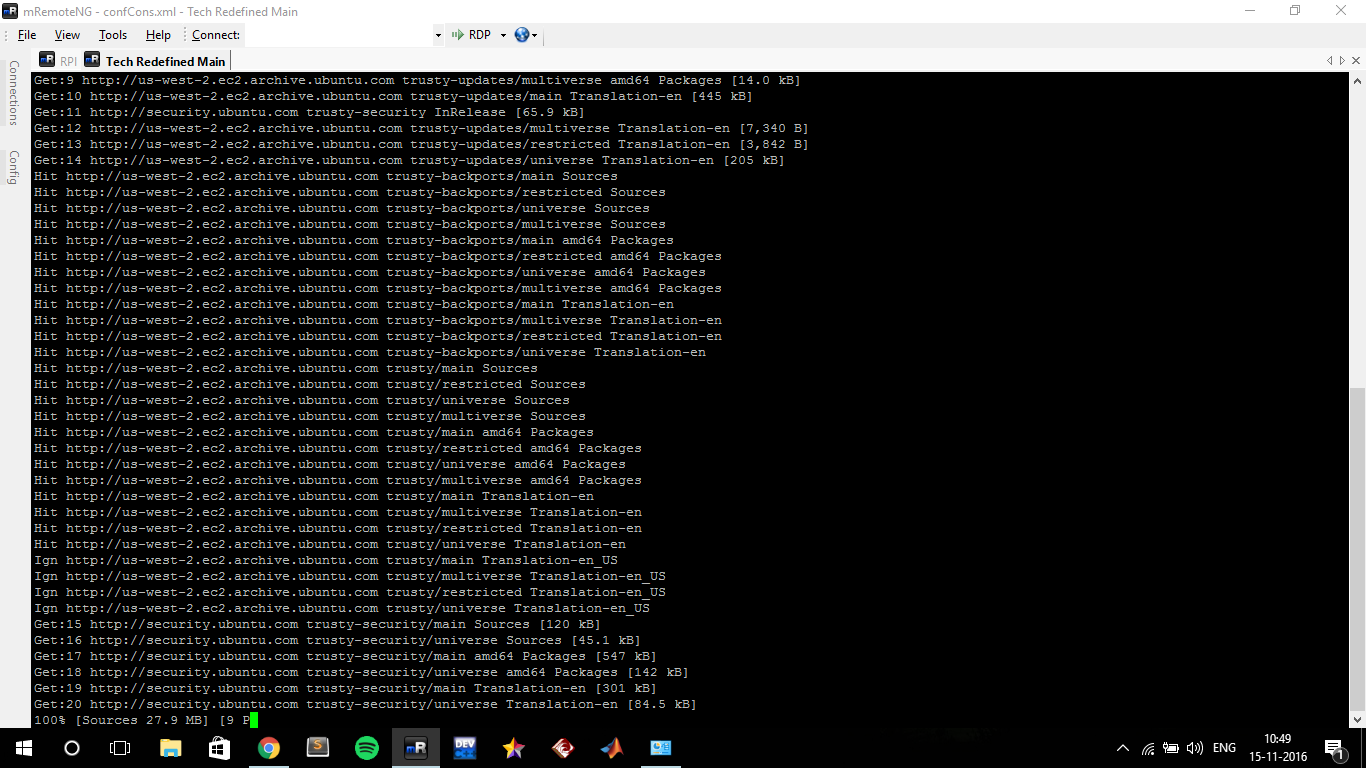Click the toolbar drag grip beside File
Viewport: 1366px width, 768px height.
[7, 35]
